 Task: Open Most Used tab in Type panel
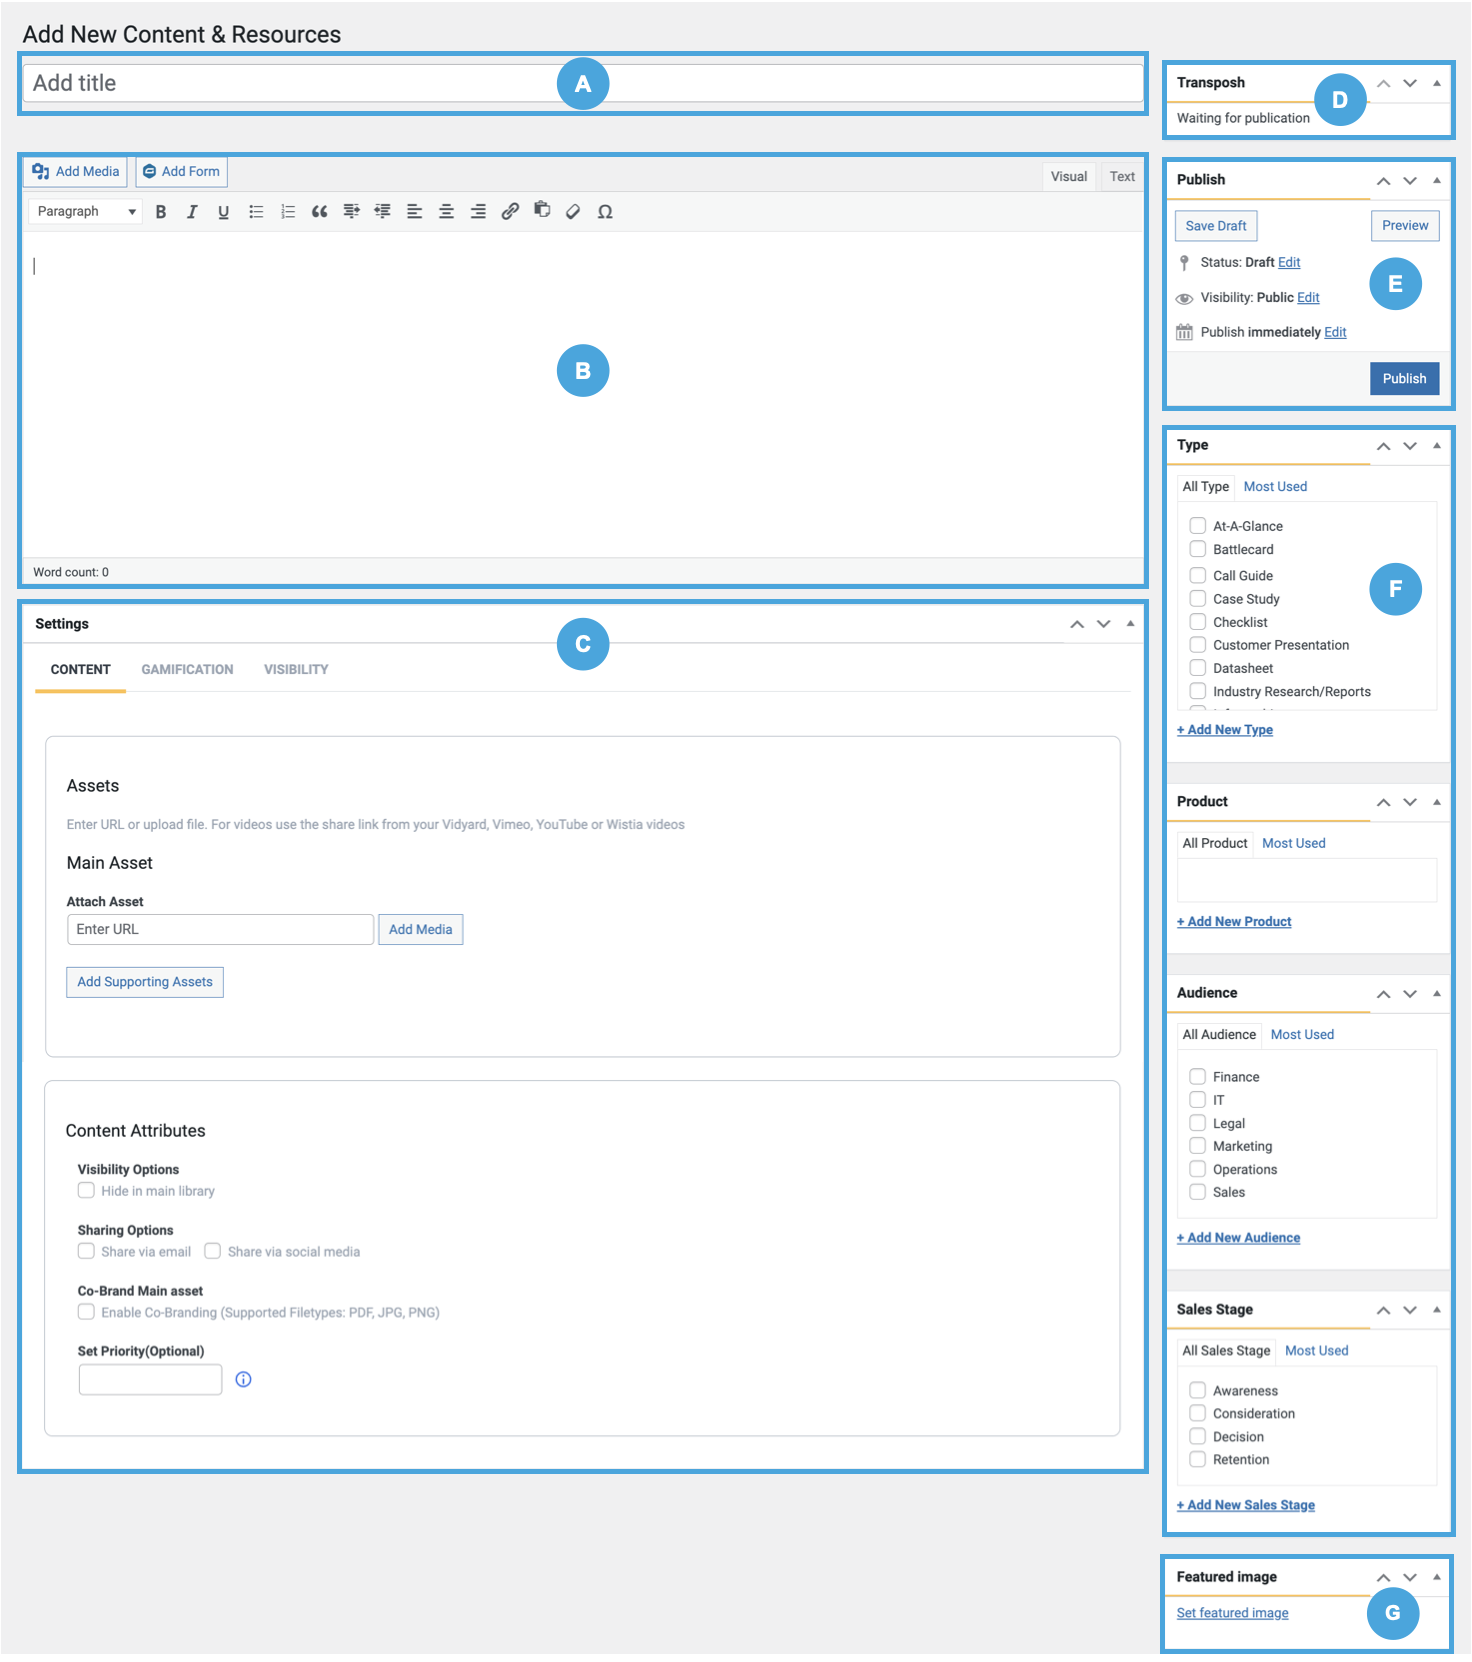[1275, 486]
